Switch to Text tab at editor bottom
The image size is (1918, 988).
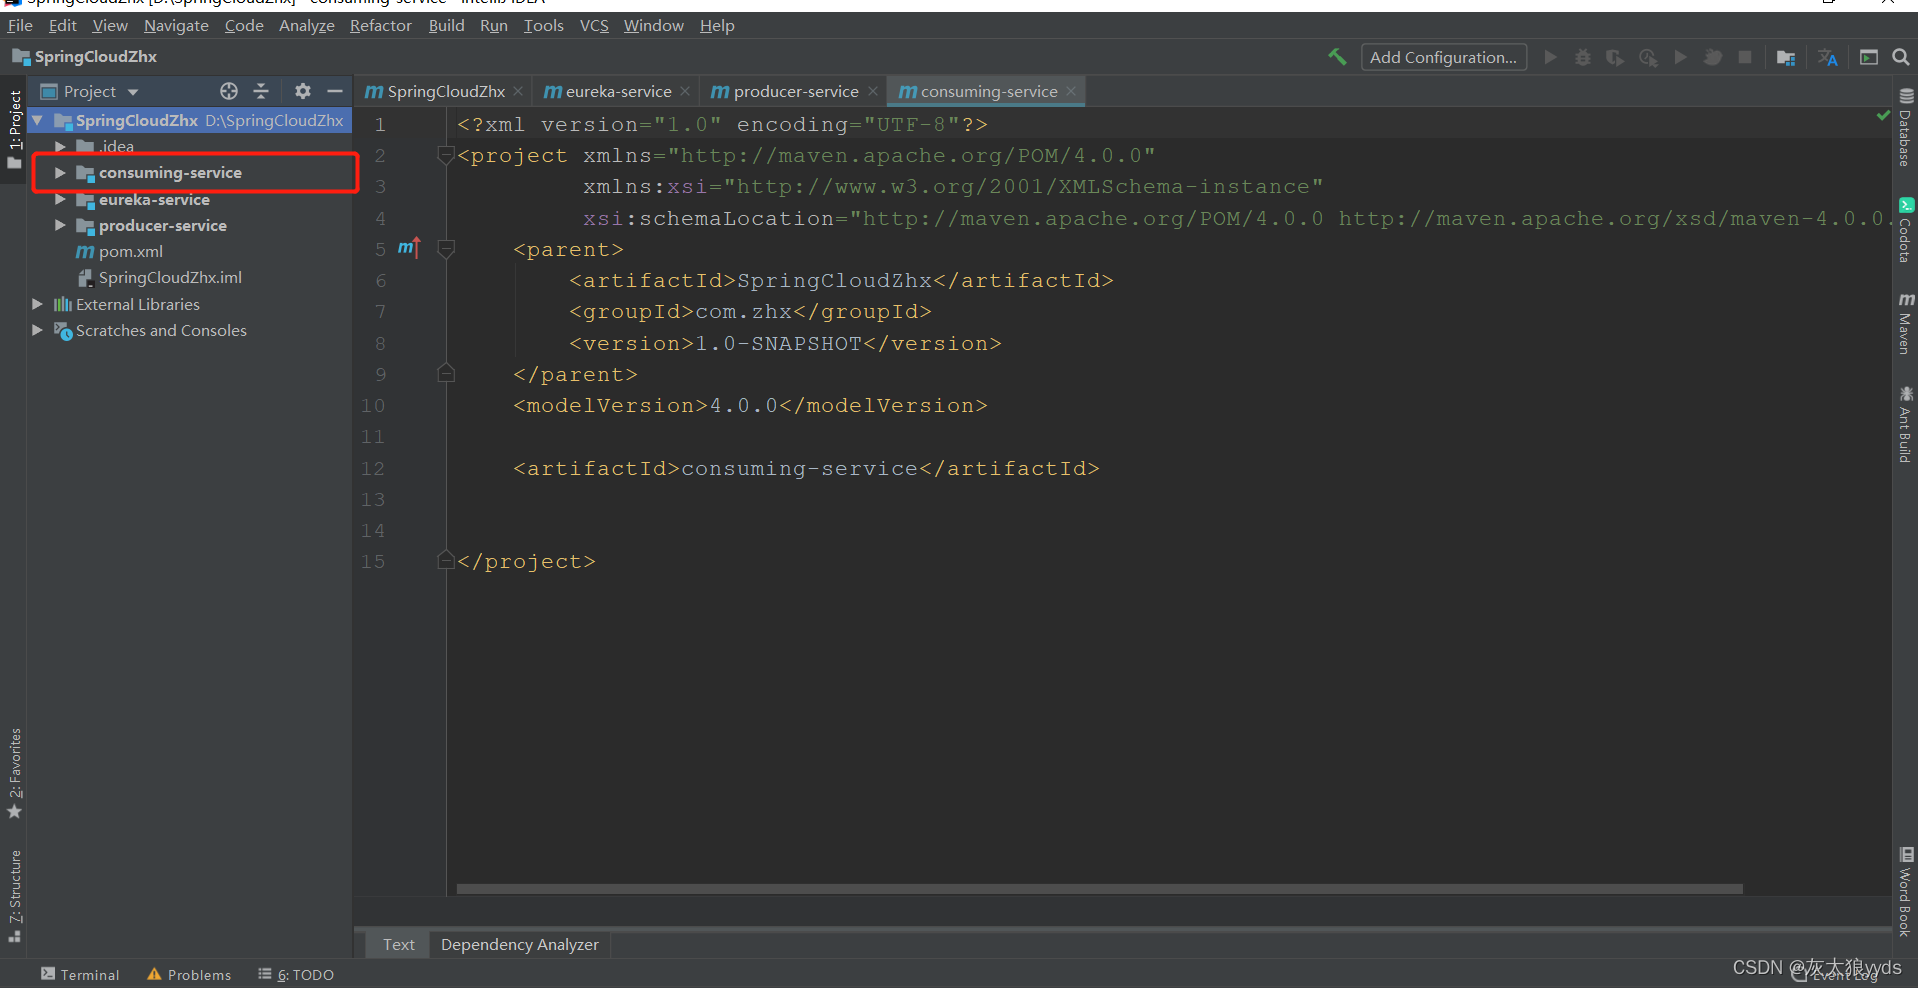398,944
